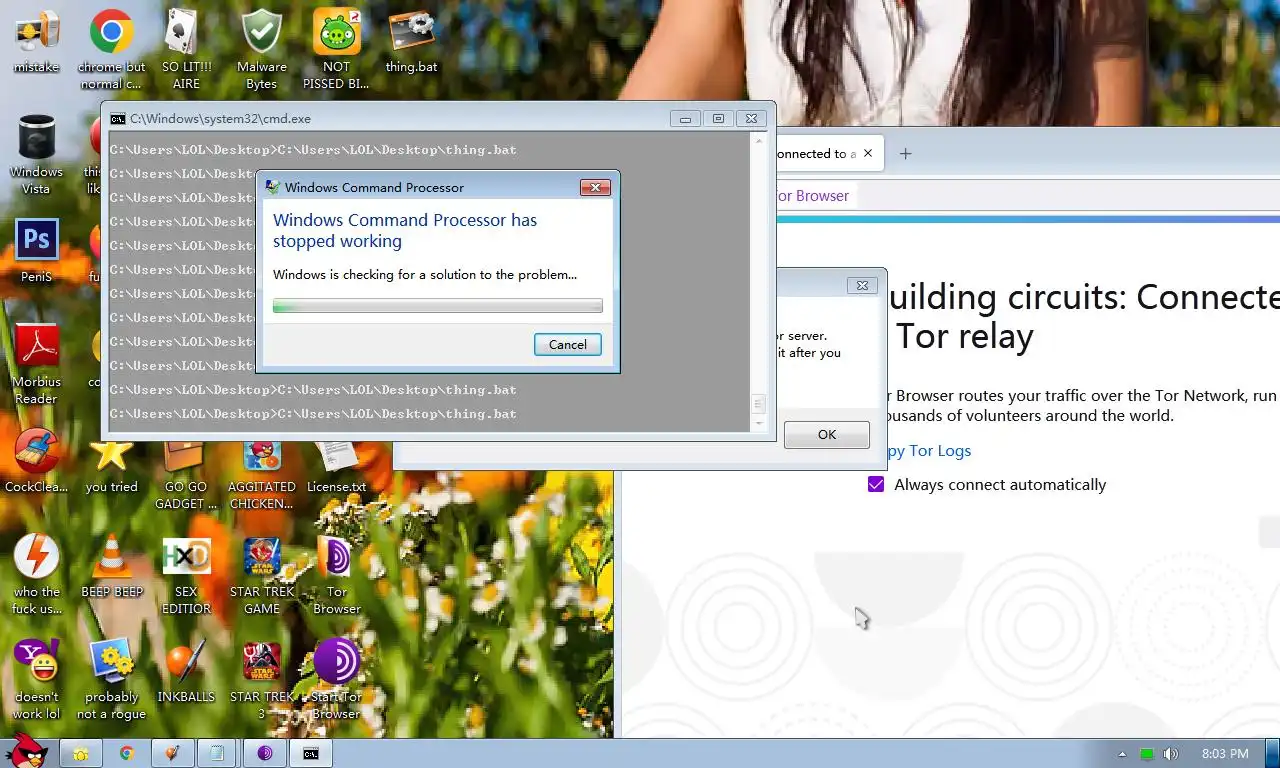Click the cmd.exe vertical scrollbar
Image resolution: width=1280 pixels, height=768 pixels.
tap(758, 282)
